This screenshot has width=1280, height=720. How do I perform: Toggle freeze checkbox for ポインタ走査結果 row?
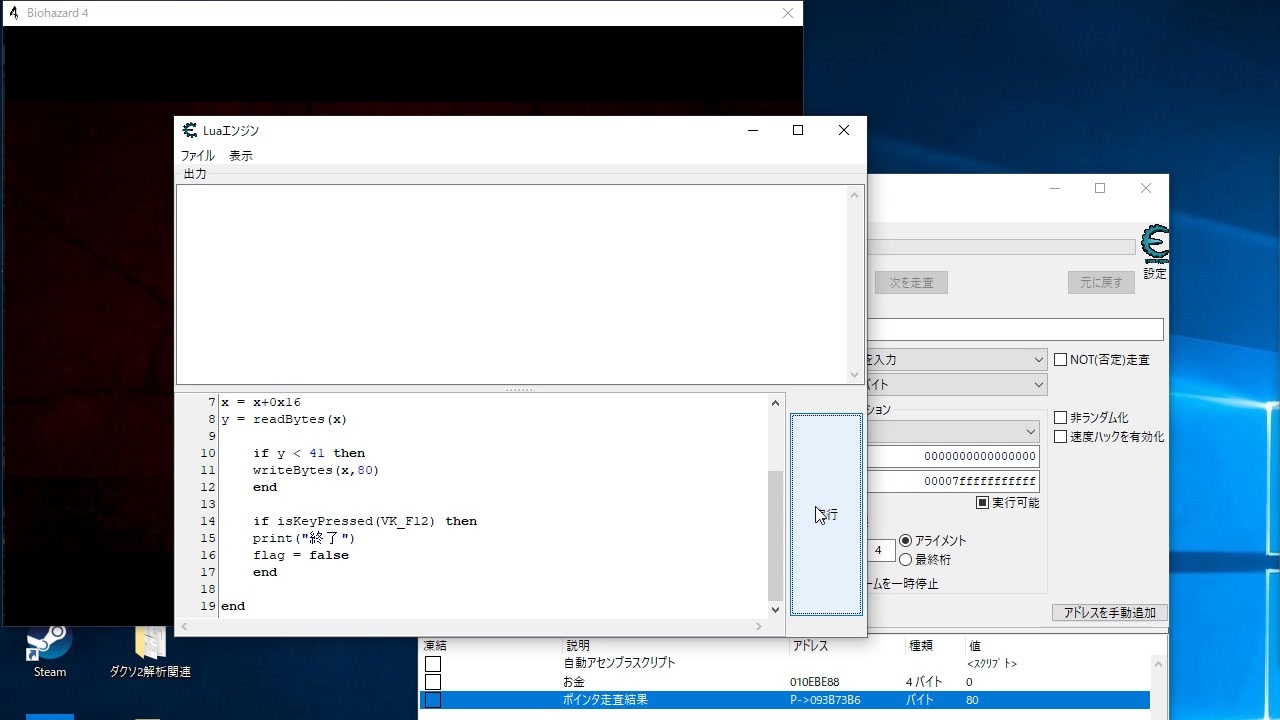(433, 700)
